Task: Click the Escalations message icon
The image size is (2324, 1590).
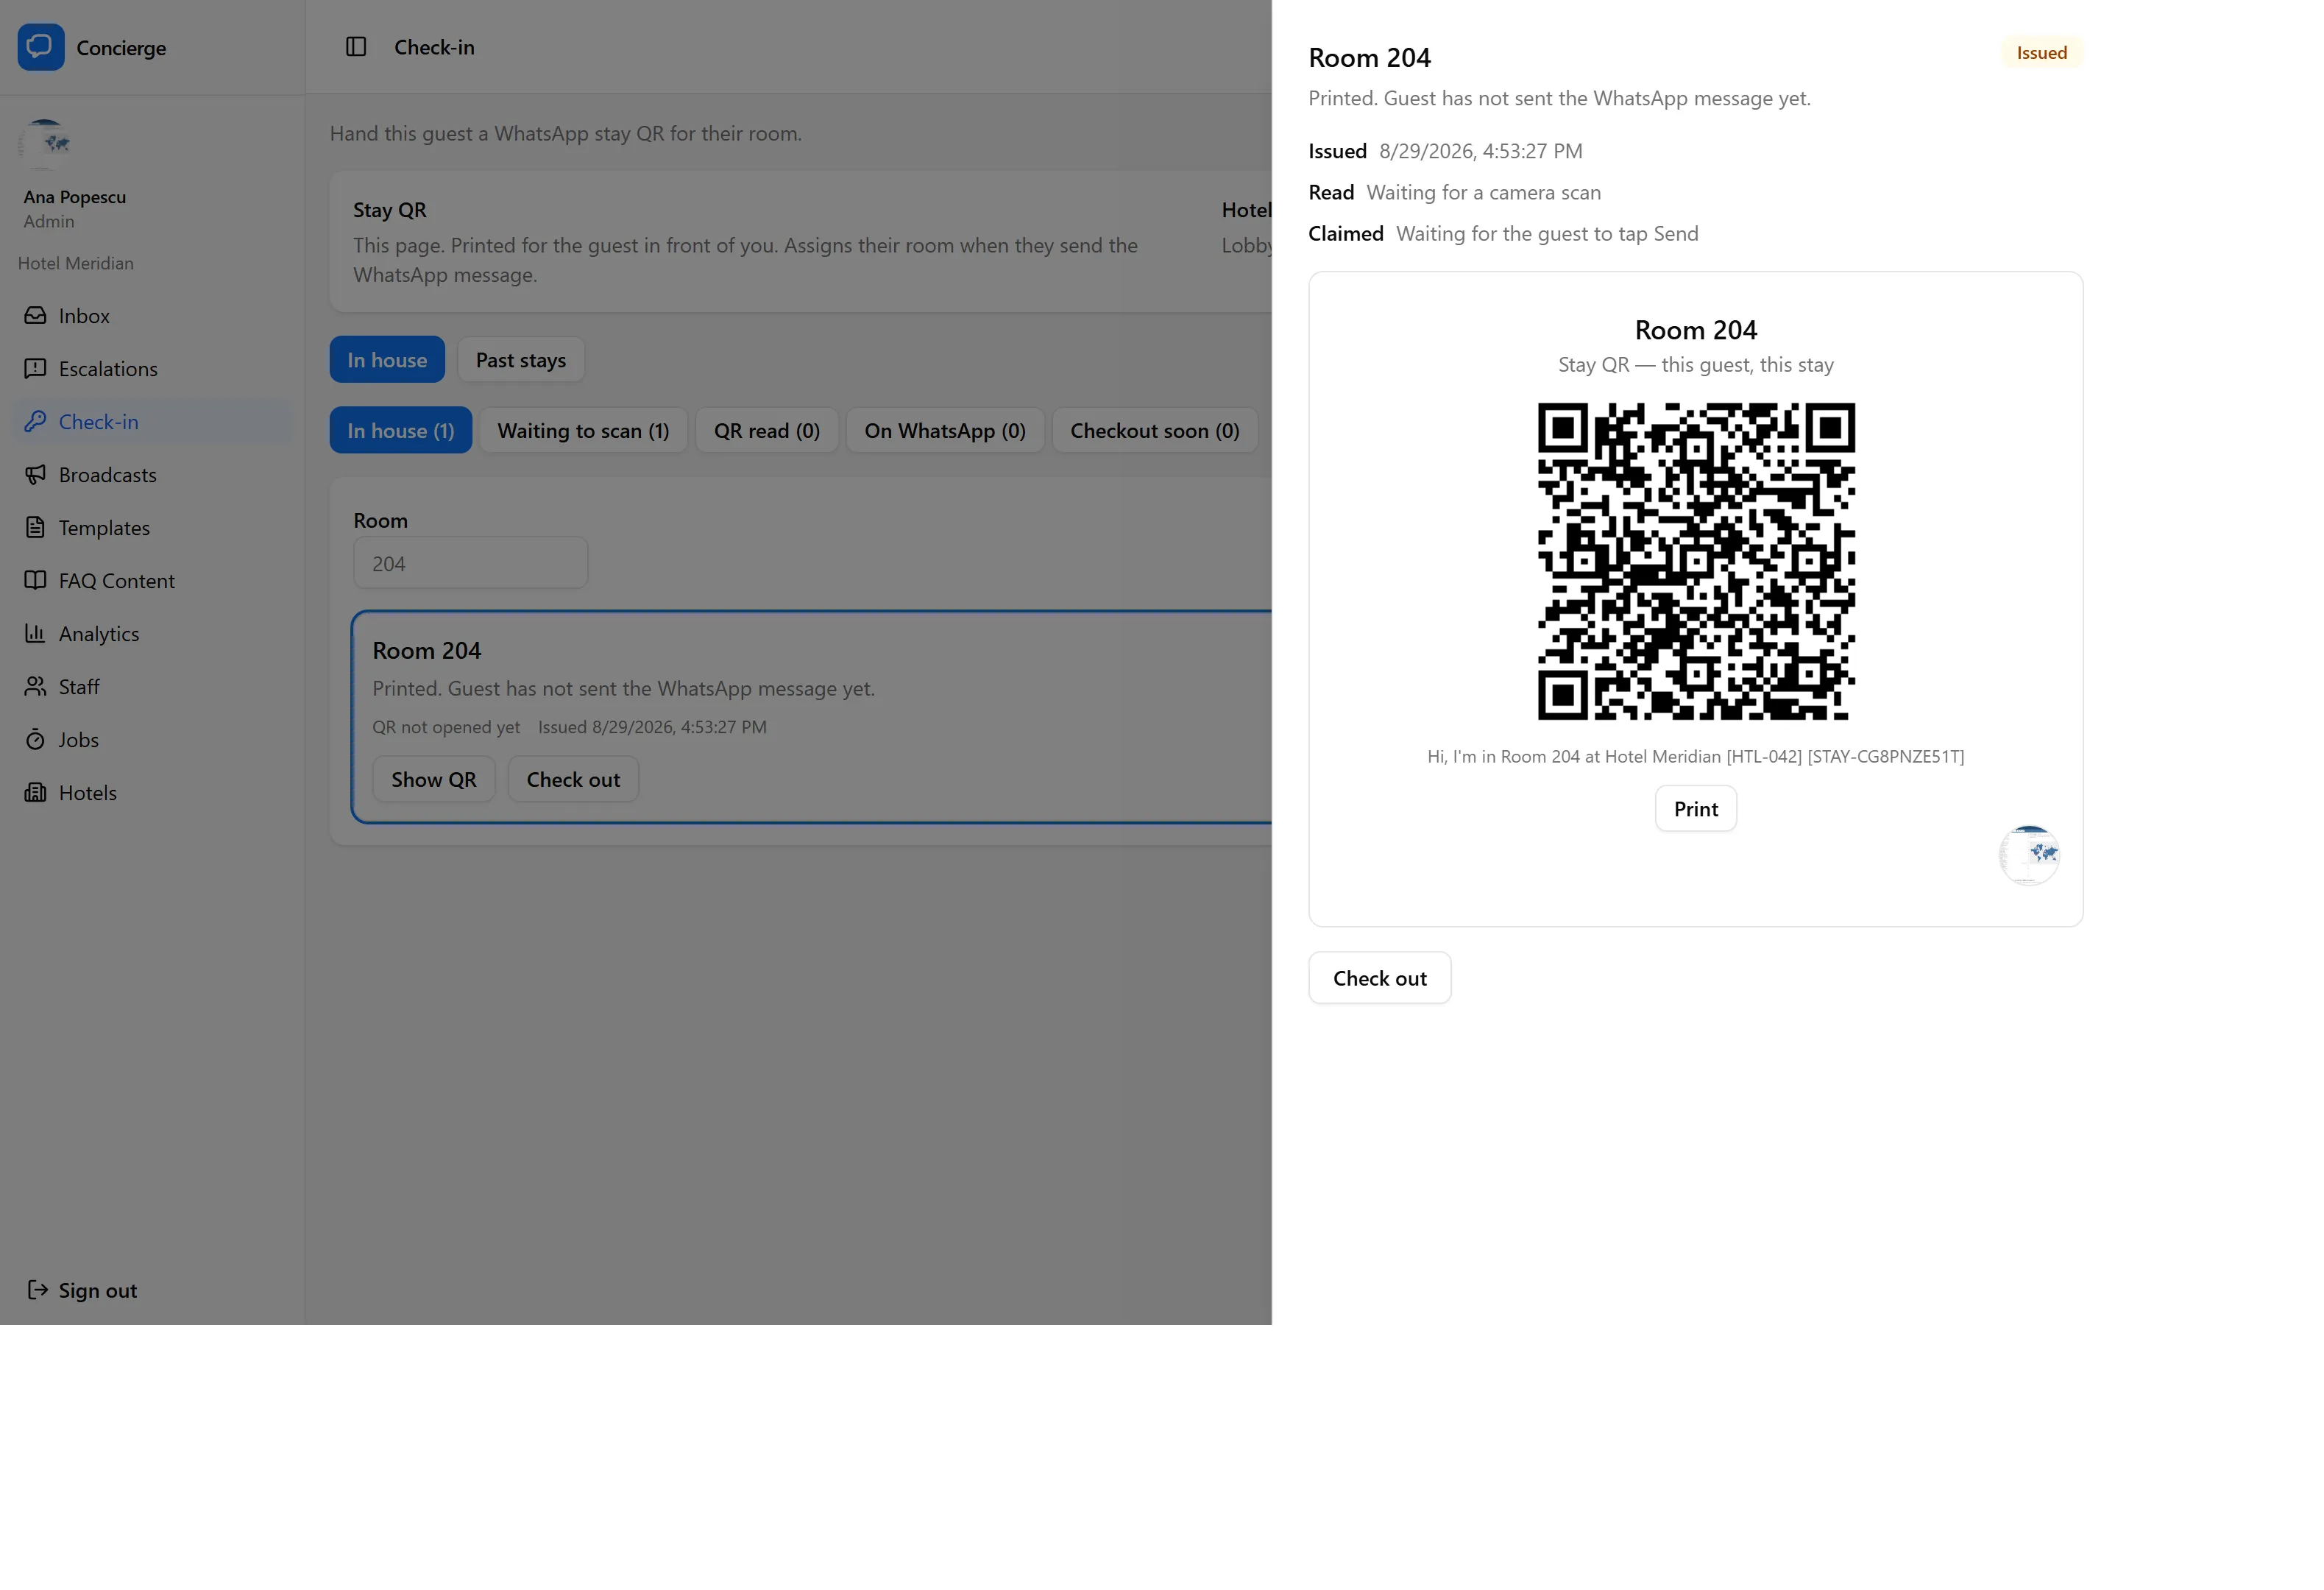Action: [35, 368]
